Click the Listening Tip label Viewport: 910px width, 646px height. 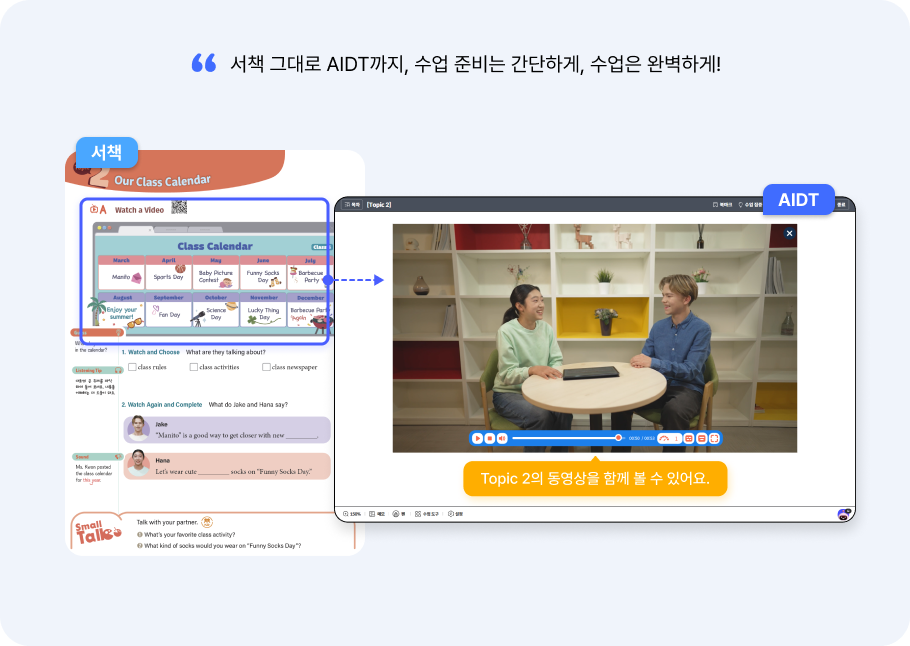click(97, 370)
